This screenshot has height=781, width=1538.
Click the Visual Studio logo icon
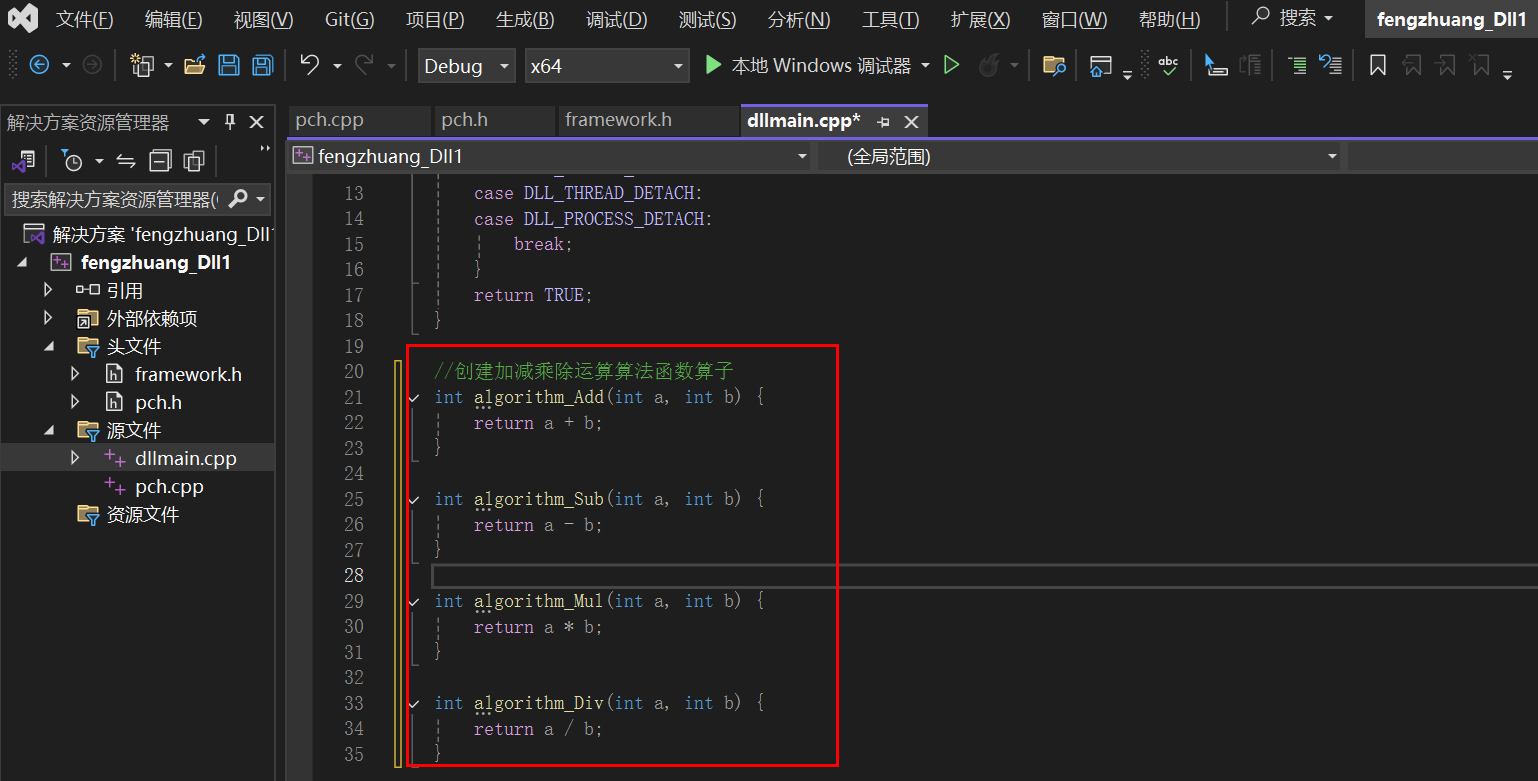23,18
